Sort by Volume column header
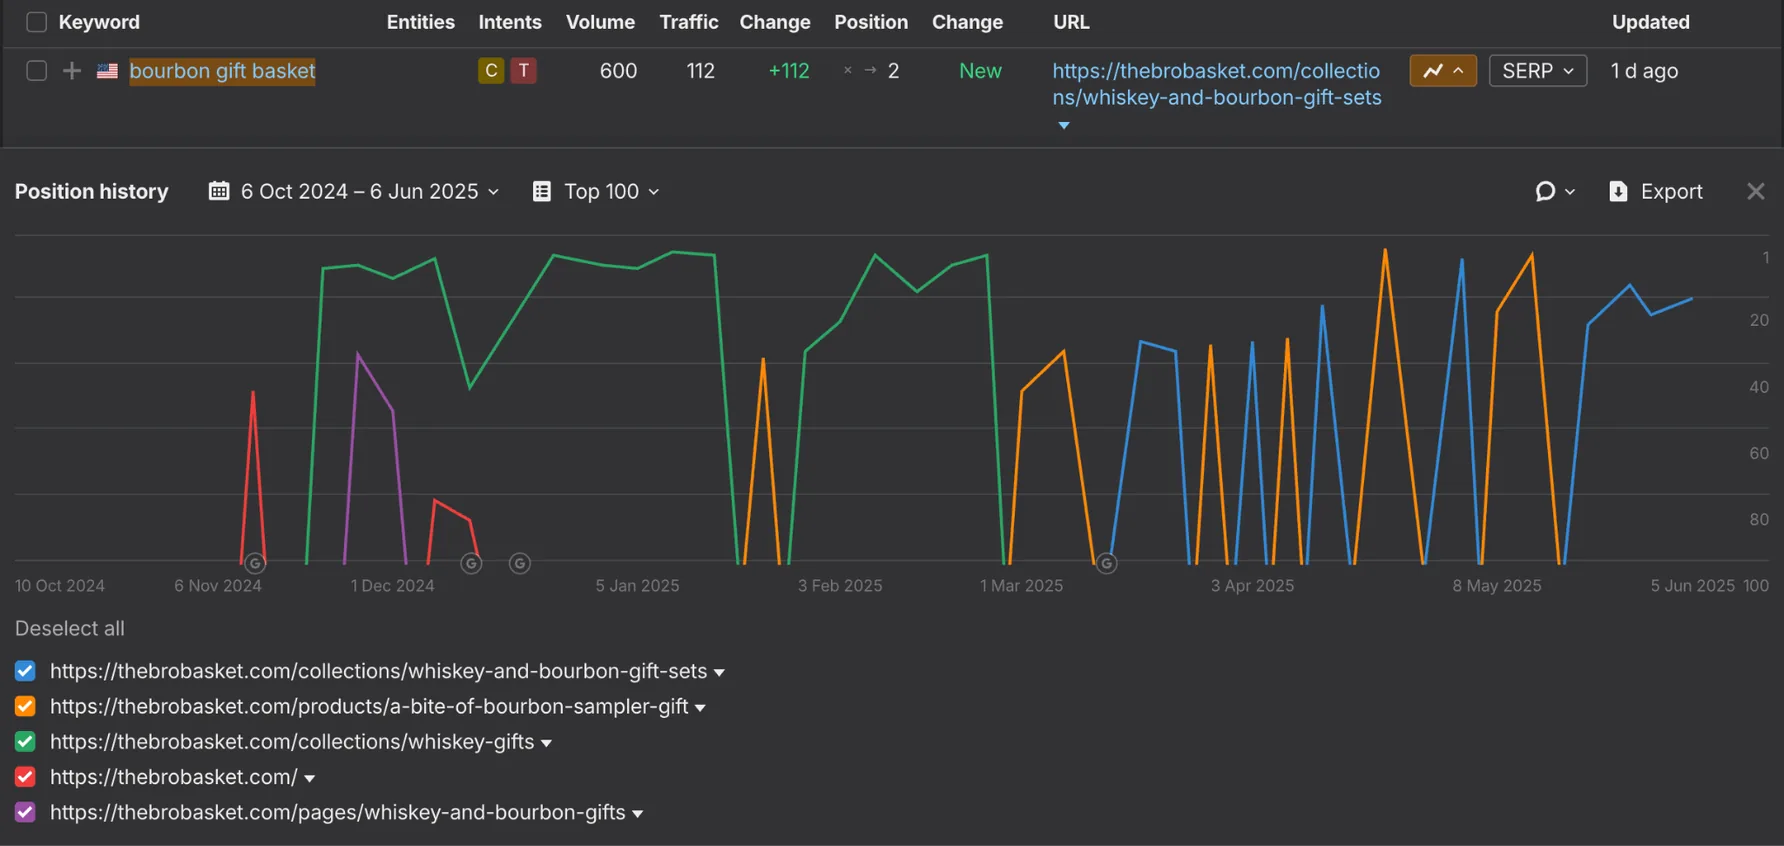The width and height of the screenshot is (1784, 846). [x=600, y=22]
